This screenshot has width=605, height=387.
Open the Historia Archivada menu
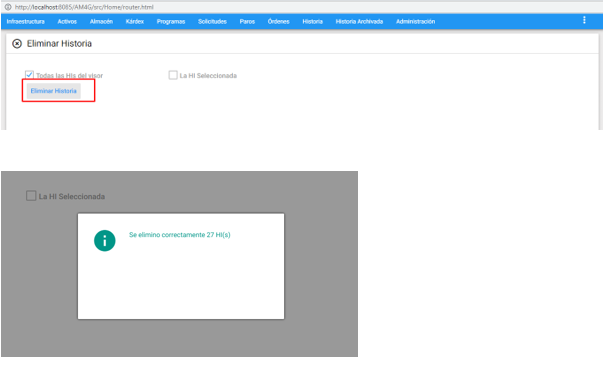coord(359,22)
